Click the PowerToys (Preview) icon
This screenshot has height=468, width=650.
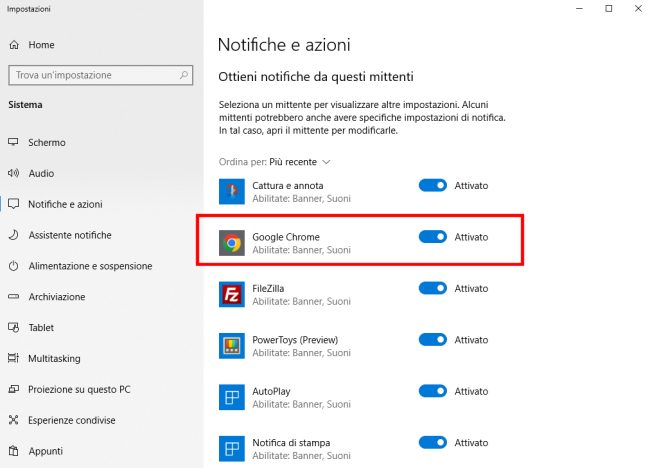232,346
